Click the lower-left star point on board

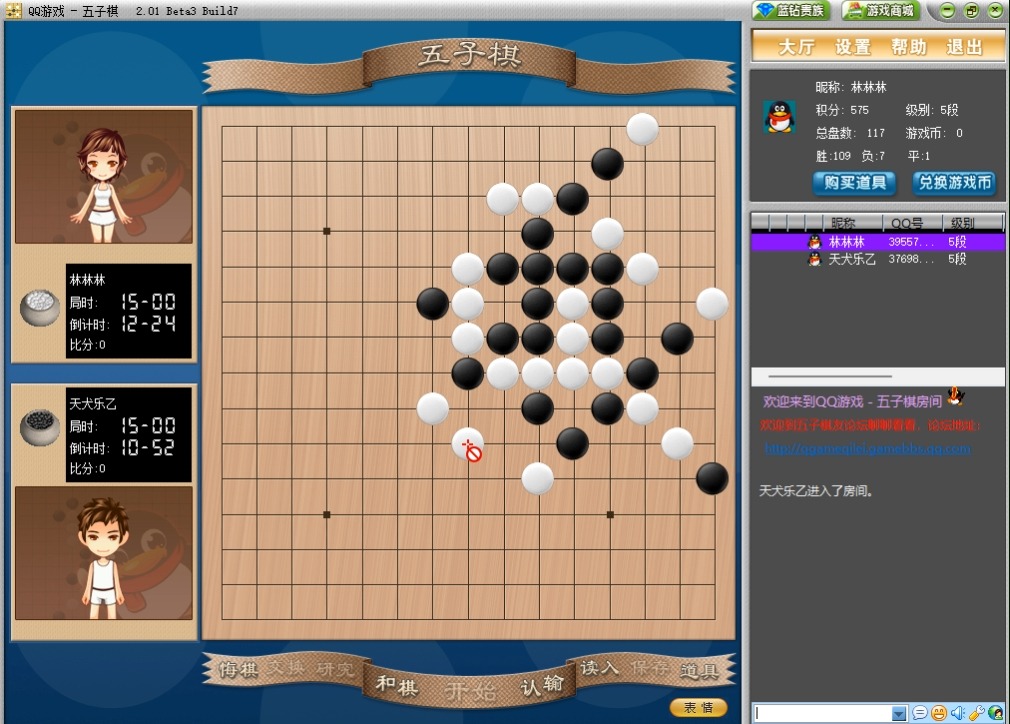point(327,515)
